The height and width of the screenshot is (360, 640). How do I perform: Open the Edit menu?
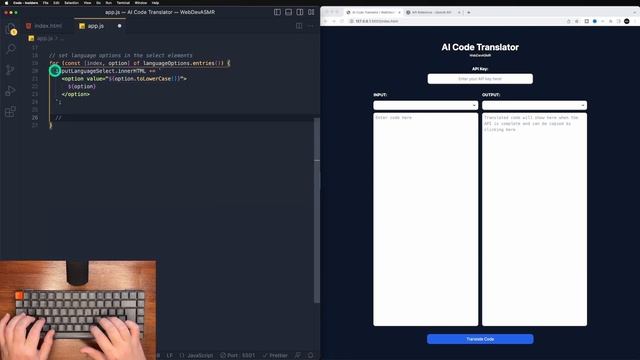(x=56, y=3)
